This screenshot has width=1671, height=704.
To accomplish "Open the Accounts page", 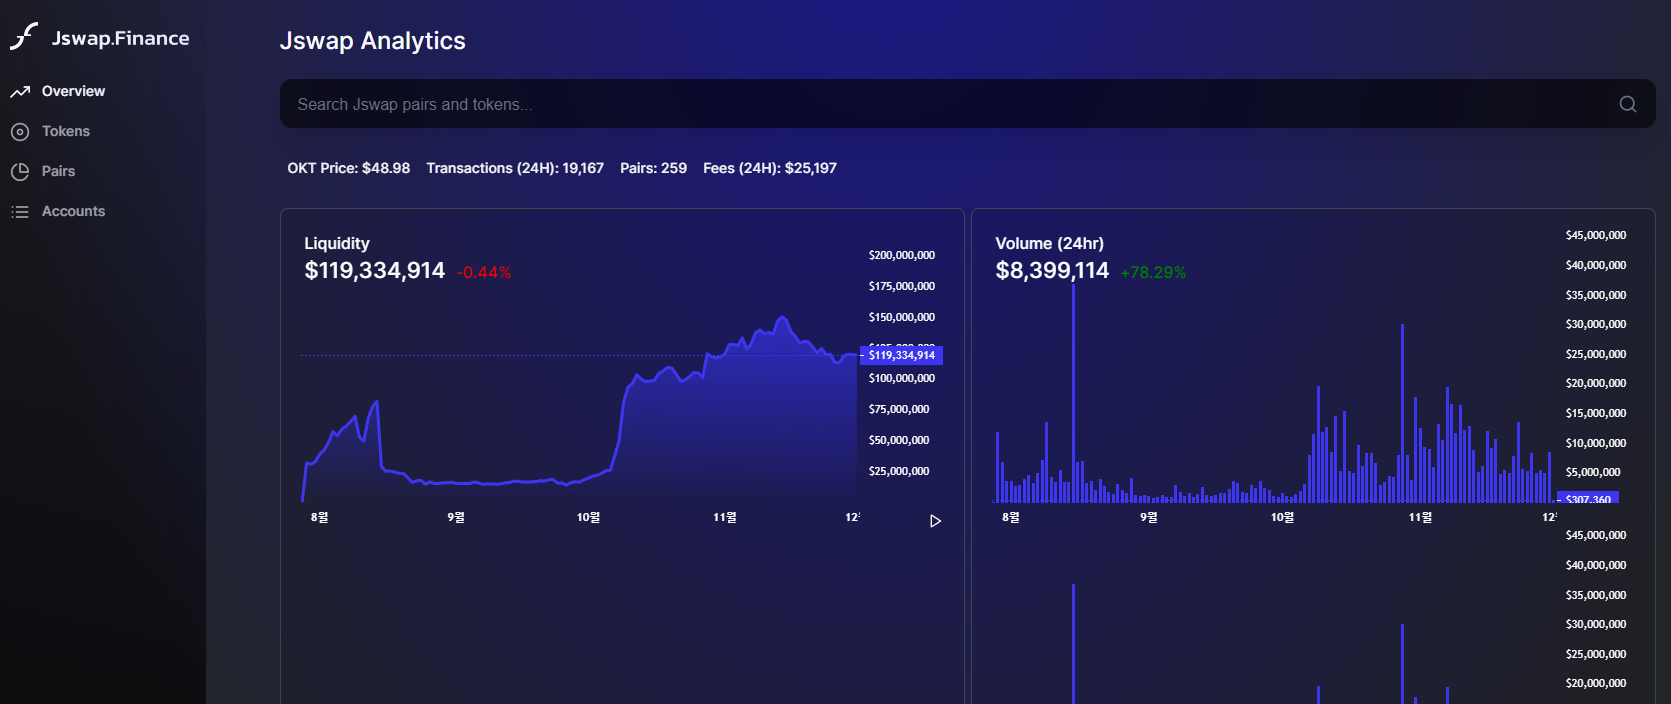I will point(73,211).
